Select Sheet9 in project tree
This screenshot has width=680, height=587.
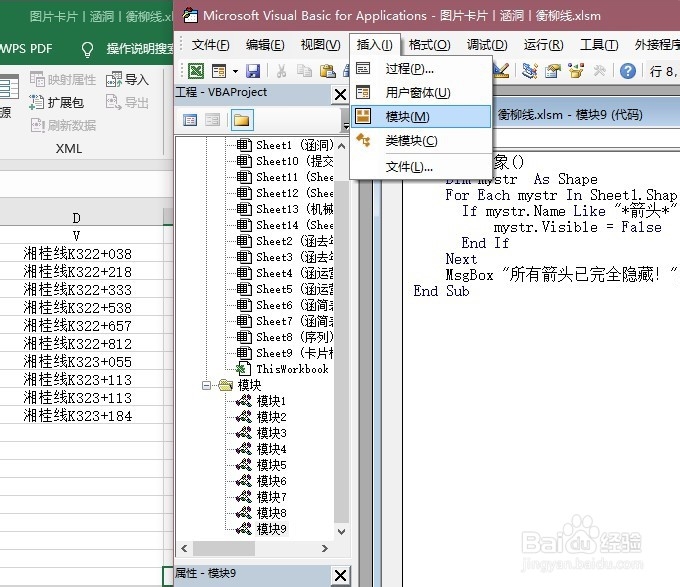(x=285, y=353)
